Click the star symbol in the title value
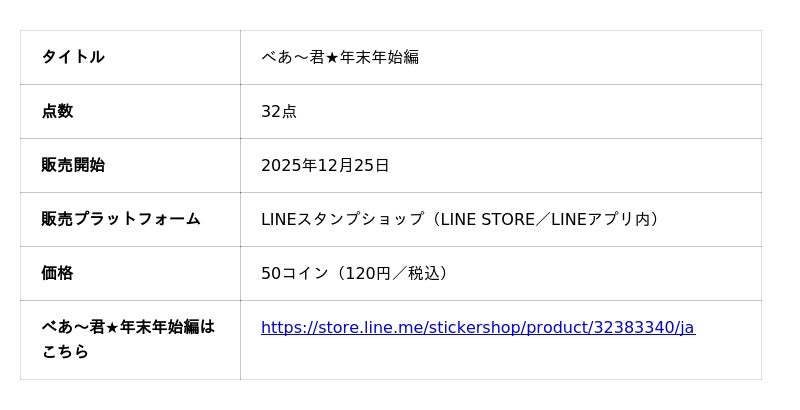This screenshot has height=410, width=800. pos(333,57)
